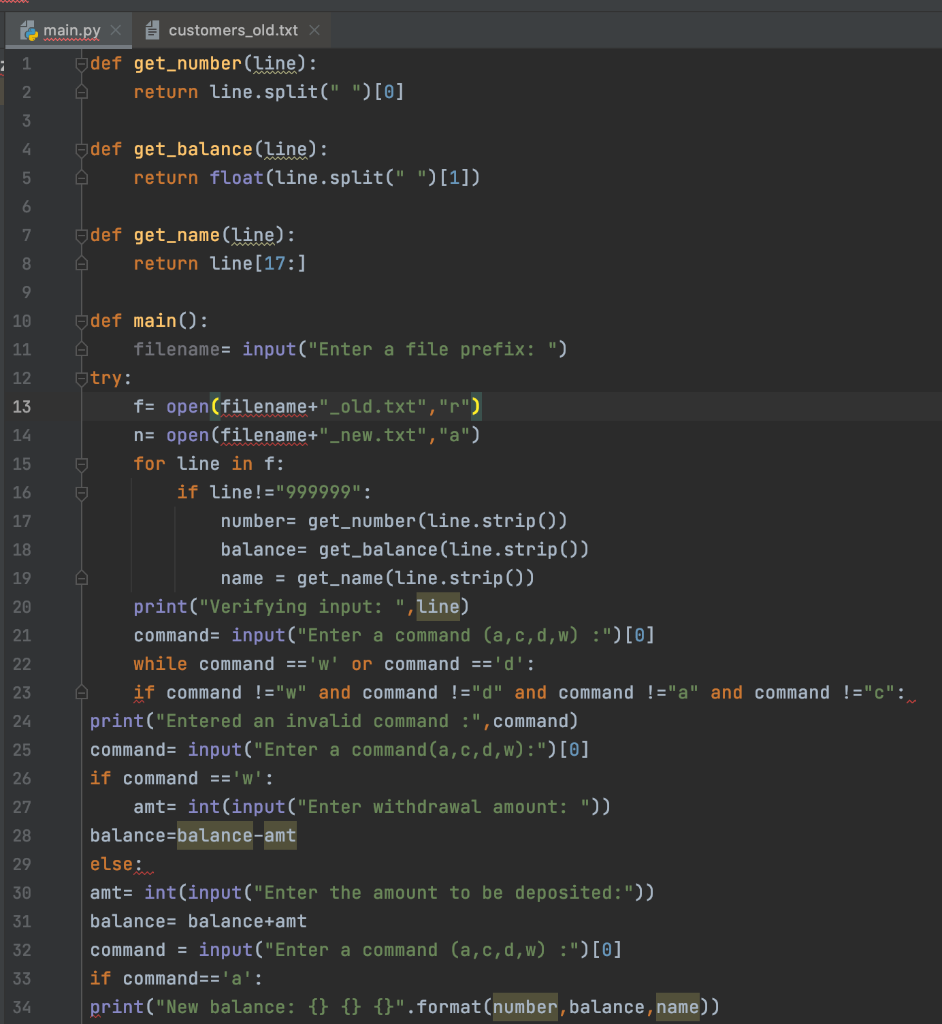Collapse the main function fold marker

point(82,321)
